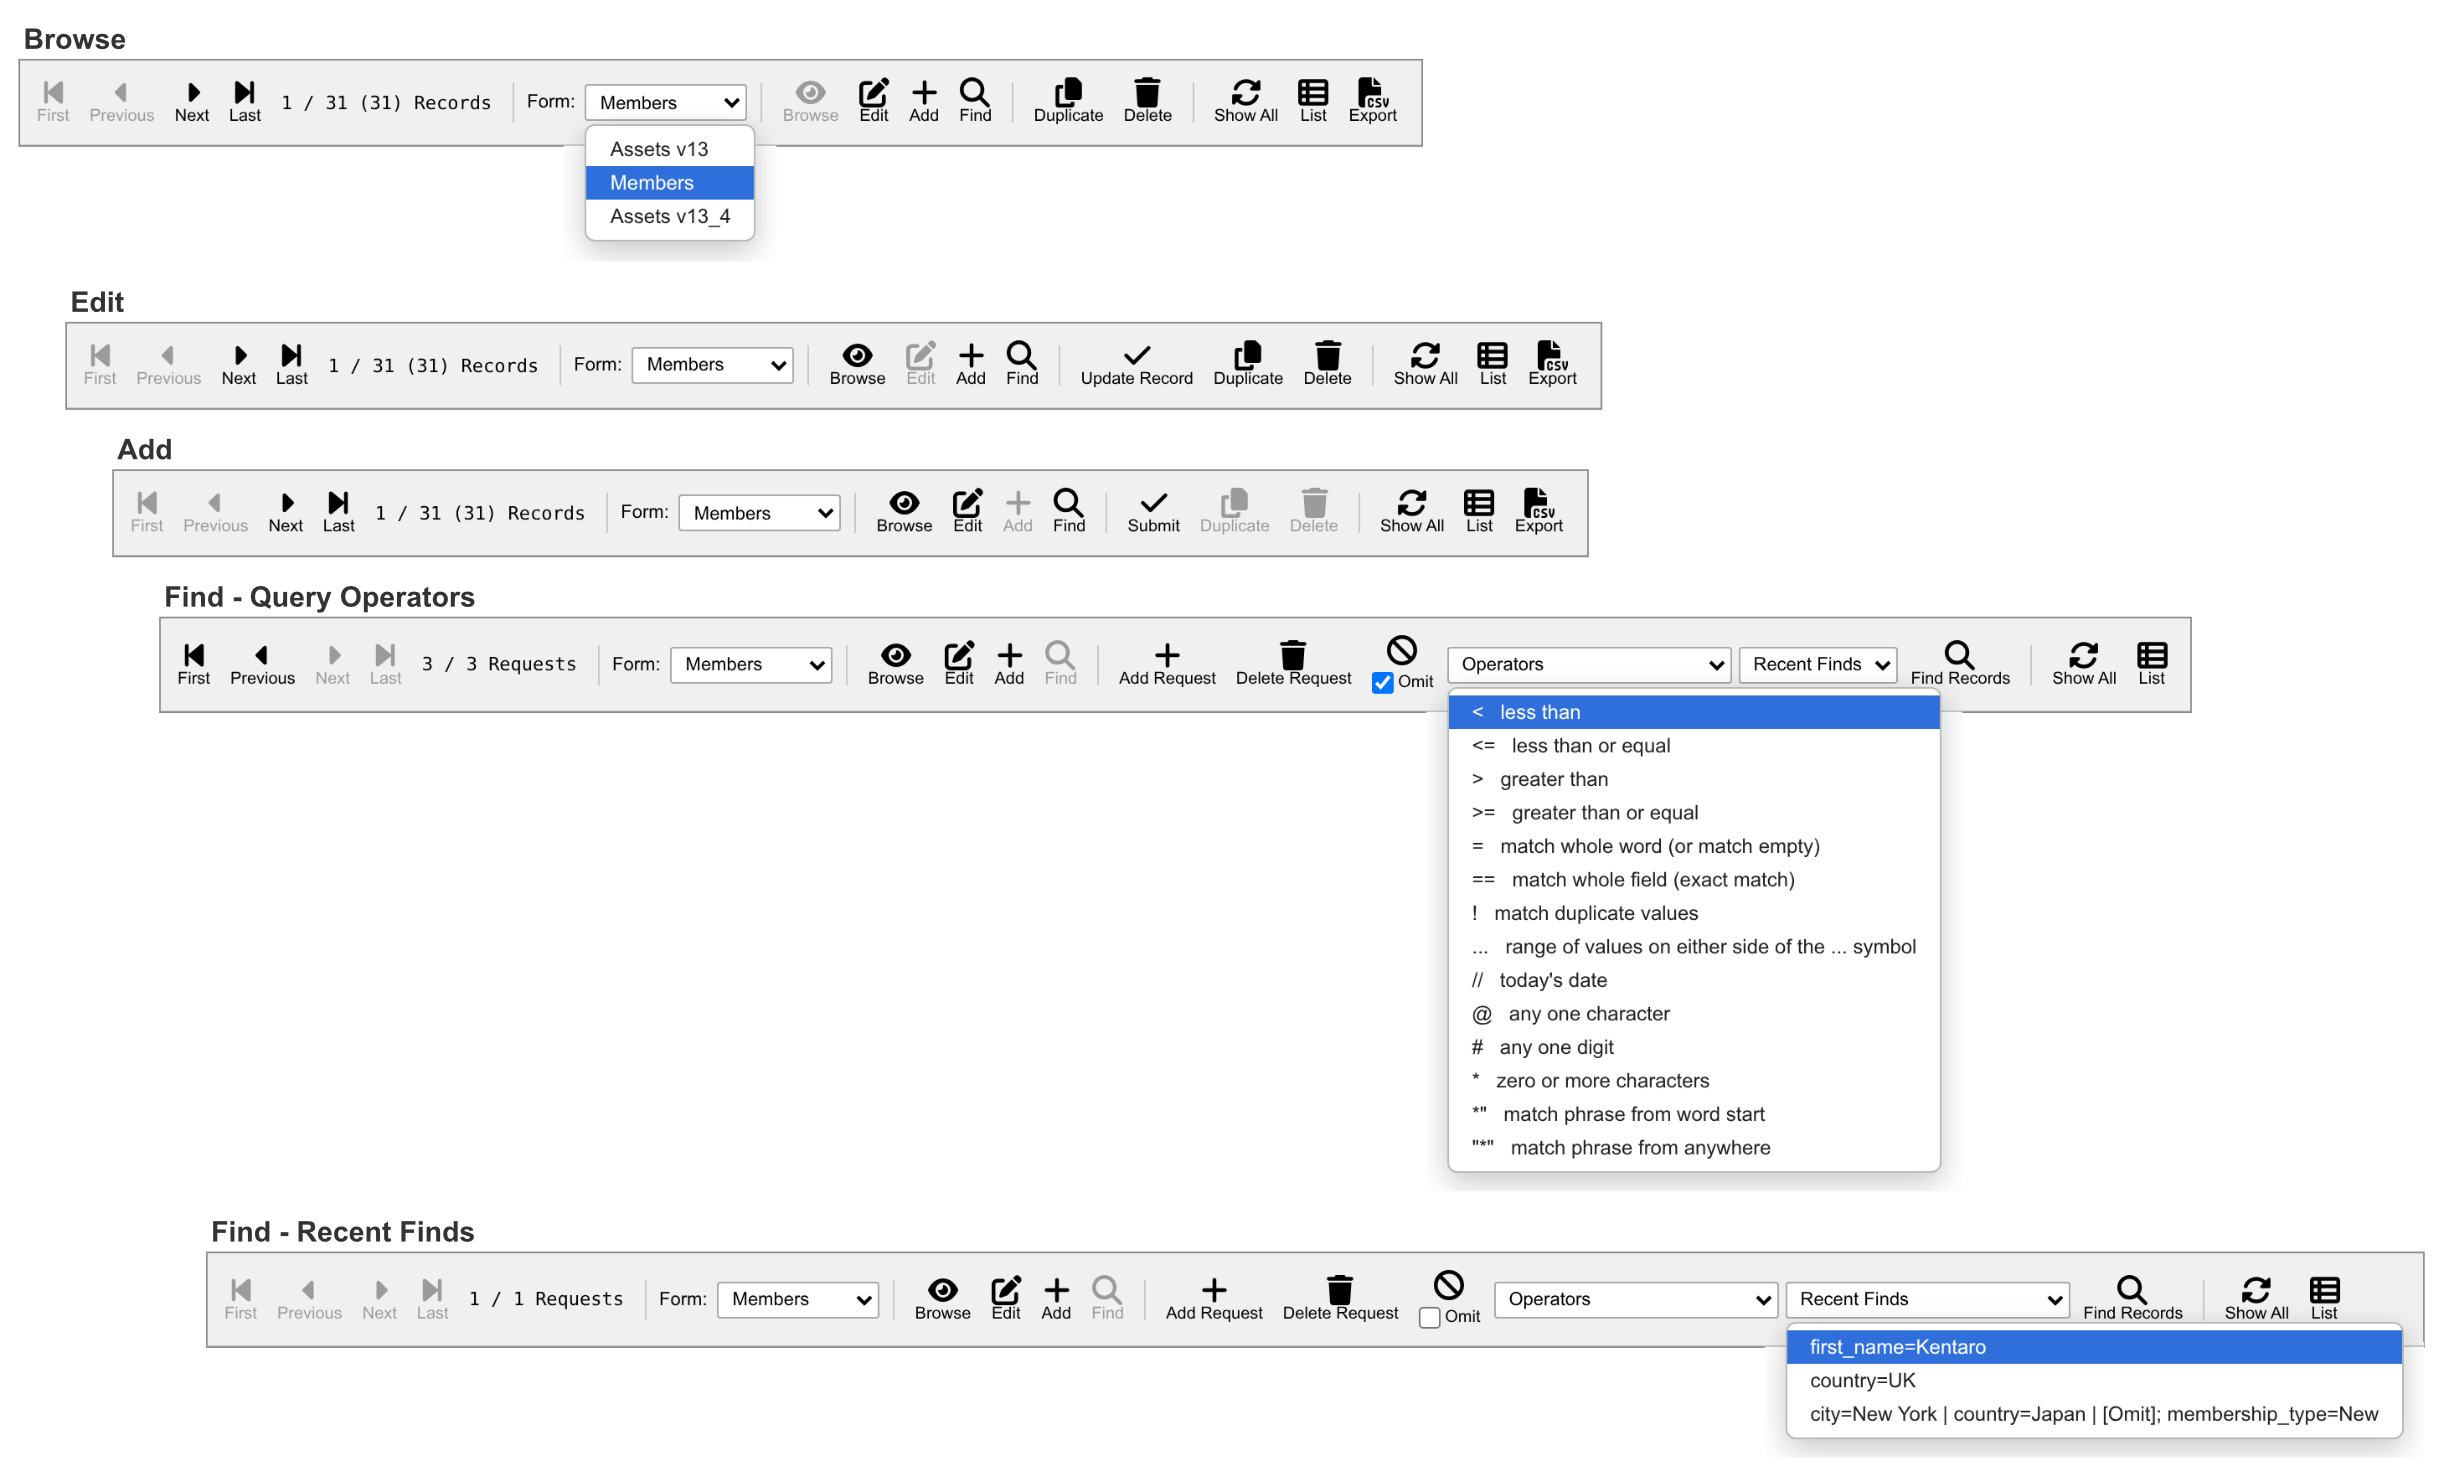Export CSV from Browse toolbar
Screen dimensions: 2444x1478
coord(1372,102)
